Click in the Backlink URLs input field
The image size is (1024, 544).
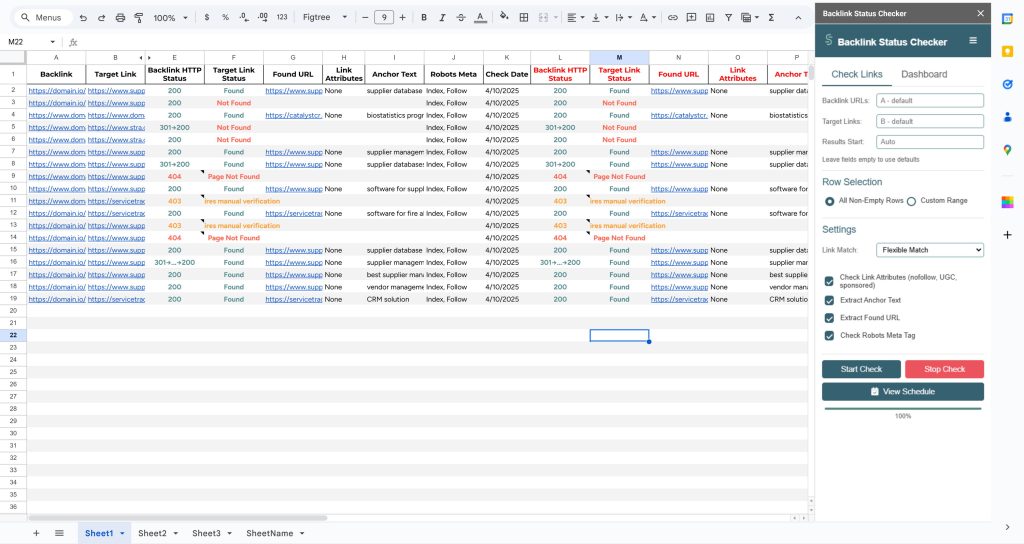pos(929,100)
